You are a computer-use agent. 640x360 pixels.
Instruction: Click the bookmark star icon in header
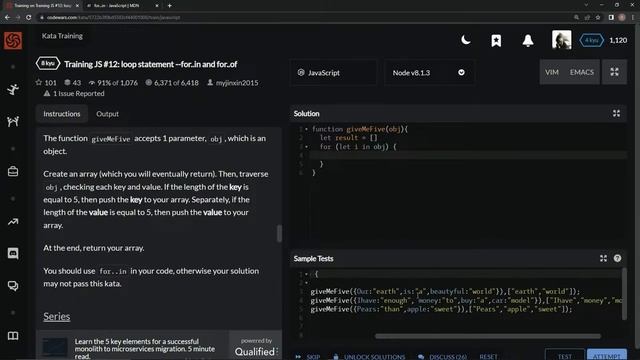pyautogui.click(x=496, y=40)
